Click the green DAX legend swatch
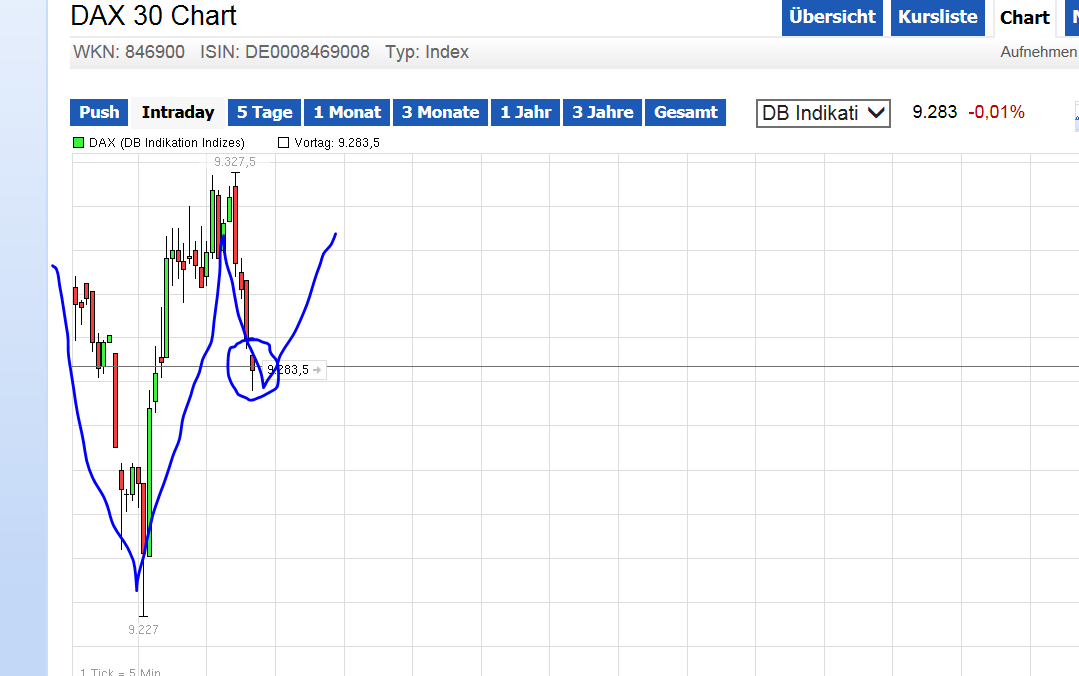1079x676 pixels. point(78,142)
